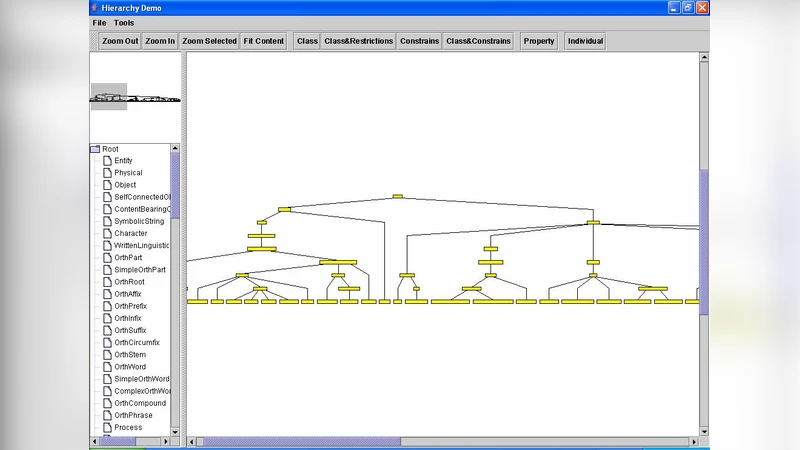Open the Tools menu
This screenshot has width=800, height=450.
point(124,22)
